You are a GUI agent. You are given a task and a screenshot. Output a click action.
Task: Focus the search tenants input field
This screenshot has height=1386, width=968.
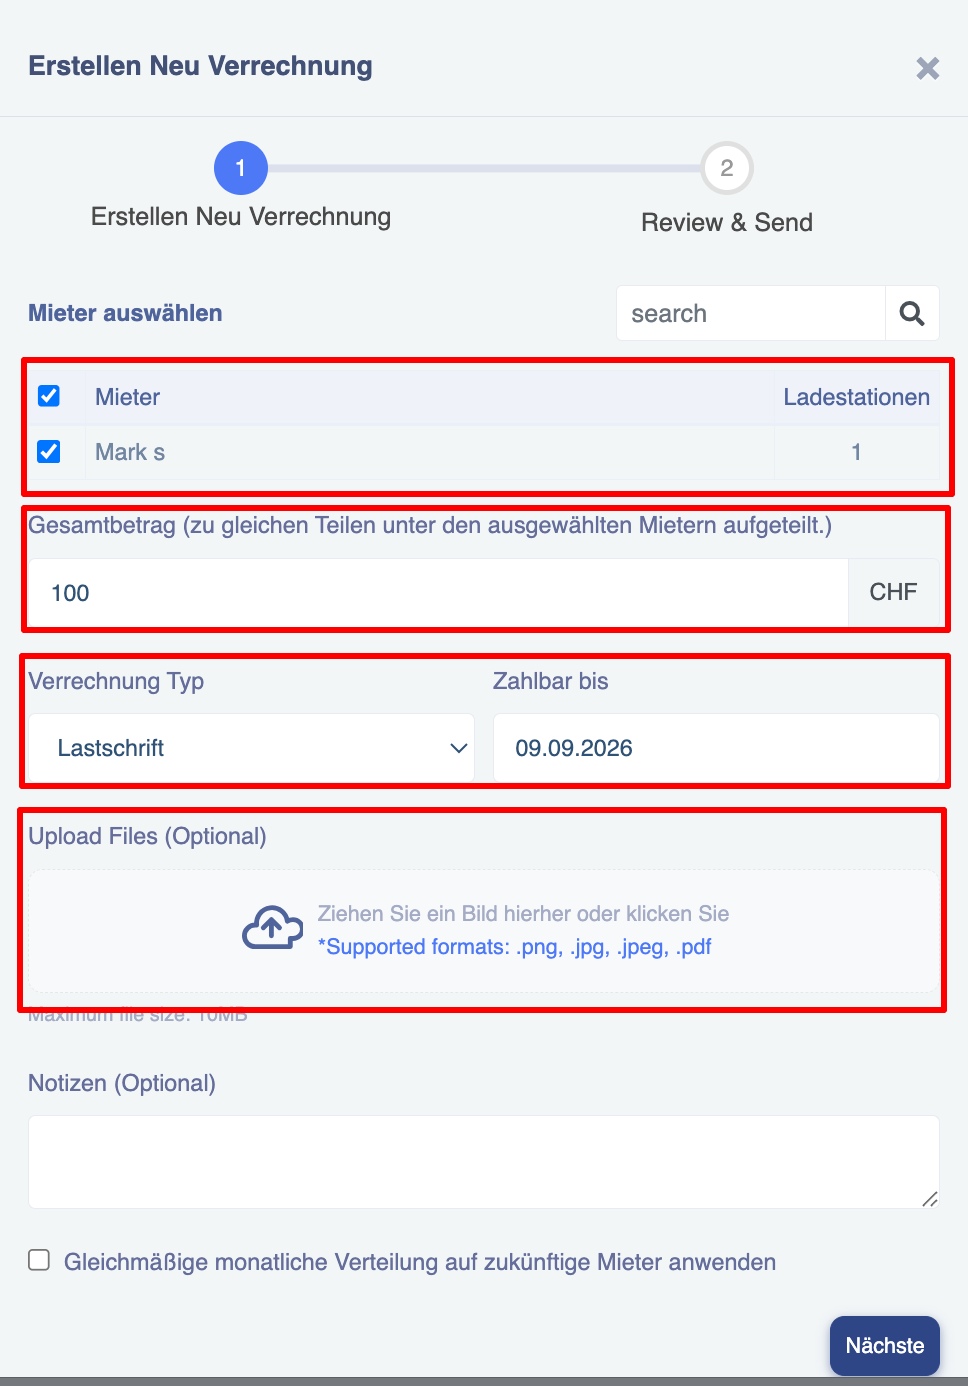pyautogui.click(x=751, y=313)
